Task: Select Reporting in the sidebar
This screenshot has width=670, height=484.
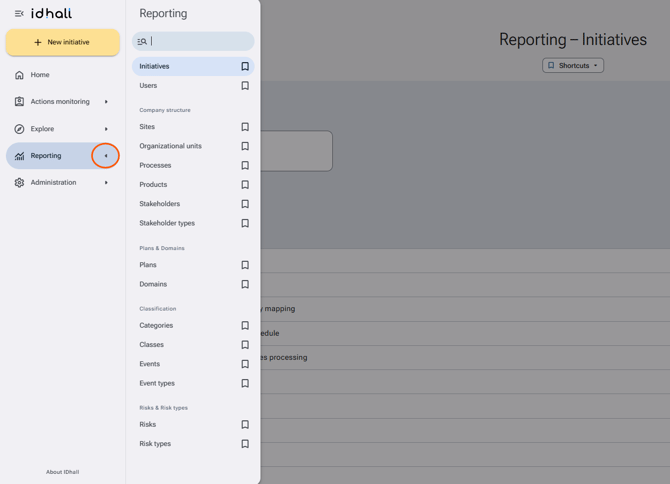Action: coord(63,156)
